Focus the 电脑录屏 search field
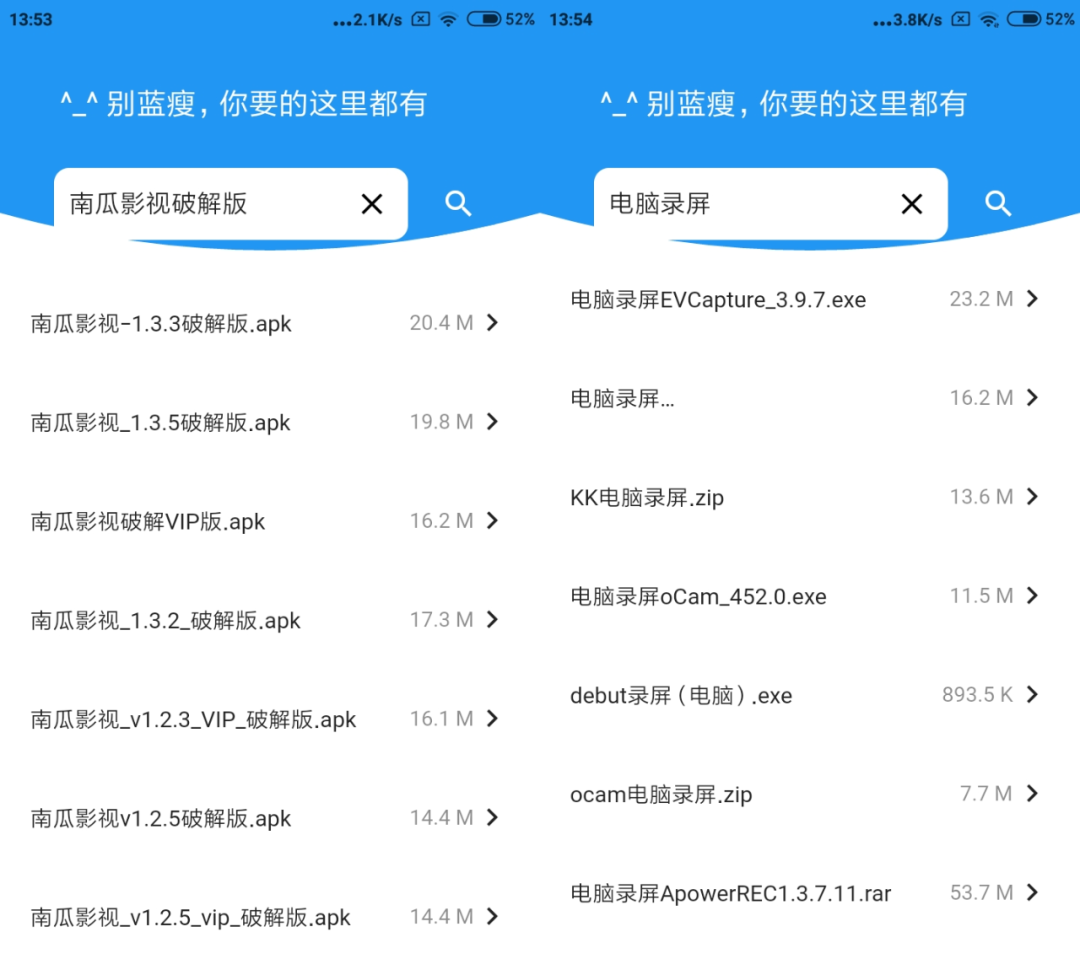1080x959 pixels. point(771,204)
